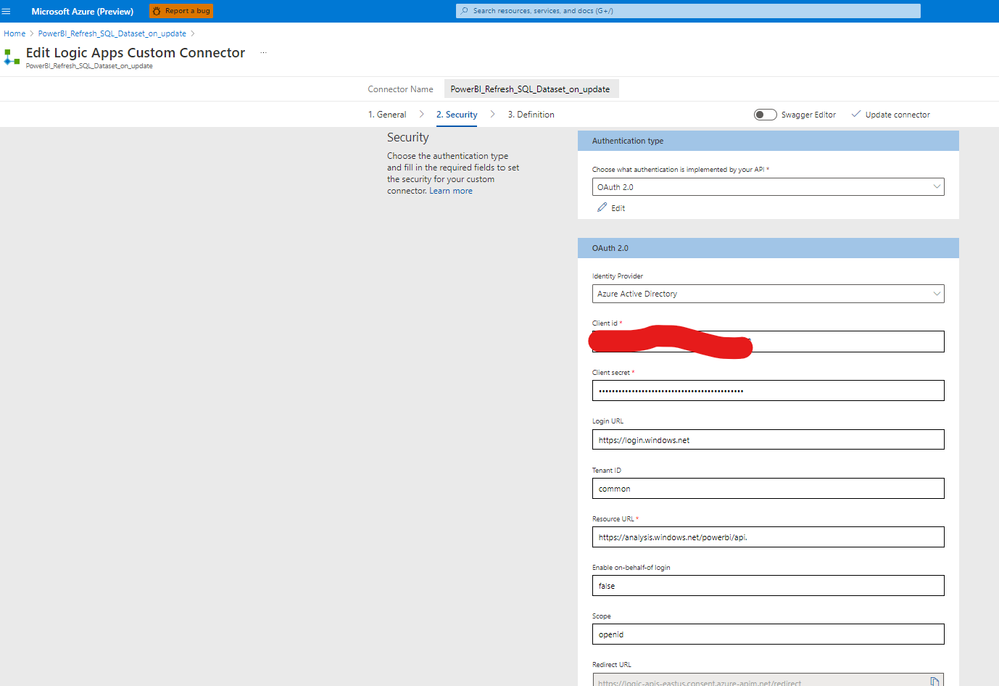The height and width of the screenshot is (686, 999).
Task: Open the OAuth 2.0 authentication type dropdown
Action: [768, 187]
